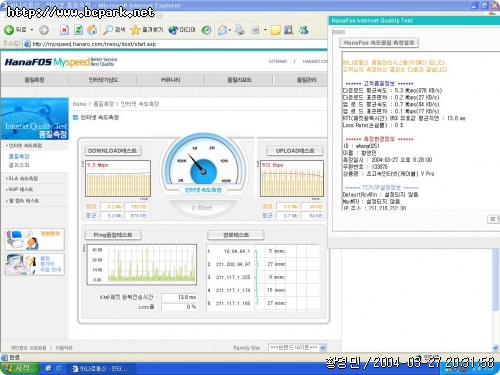Refresh the page with green arrows icon
Viewport: 500px width, 375px height.
tap(78, 30)
